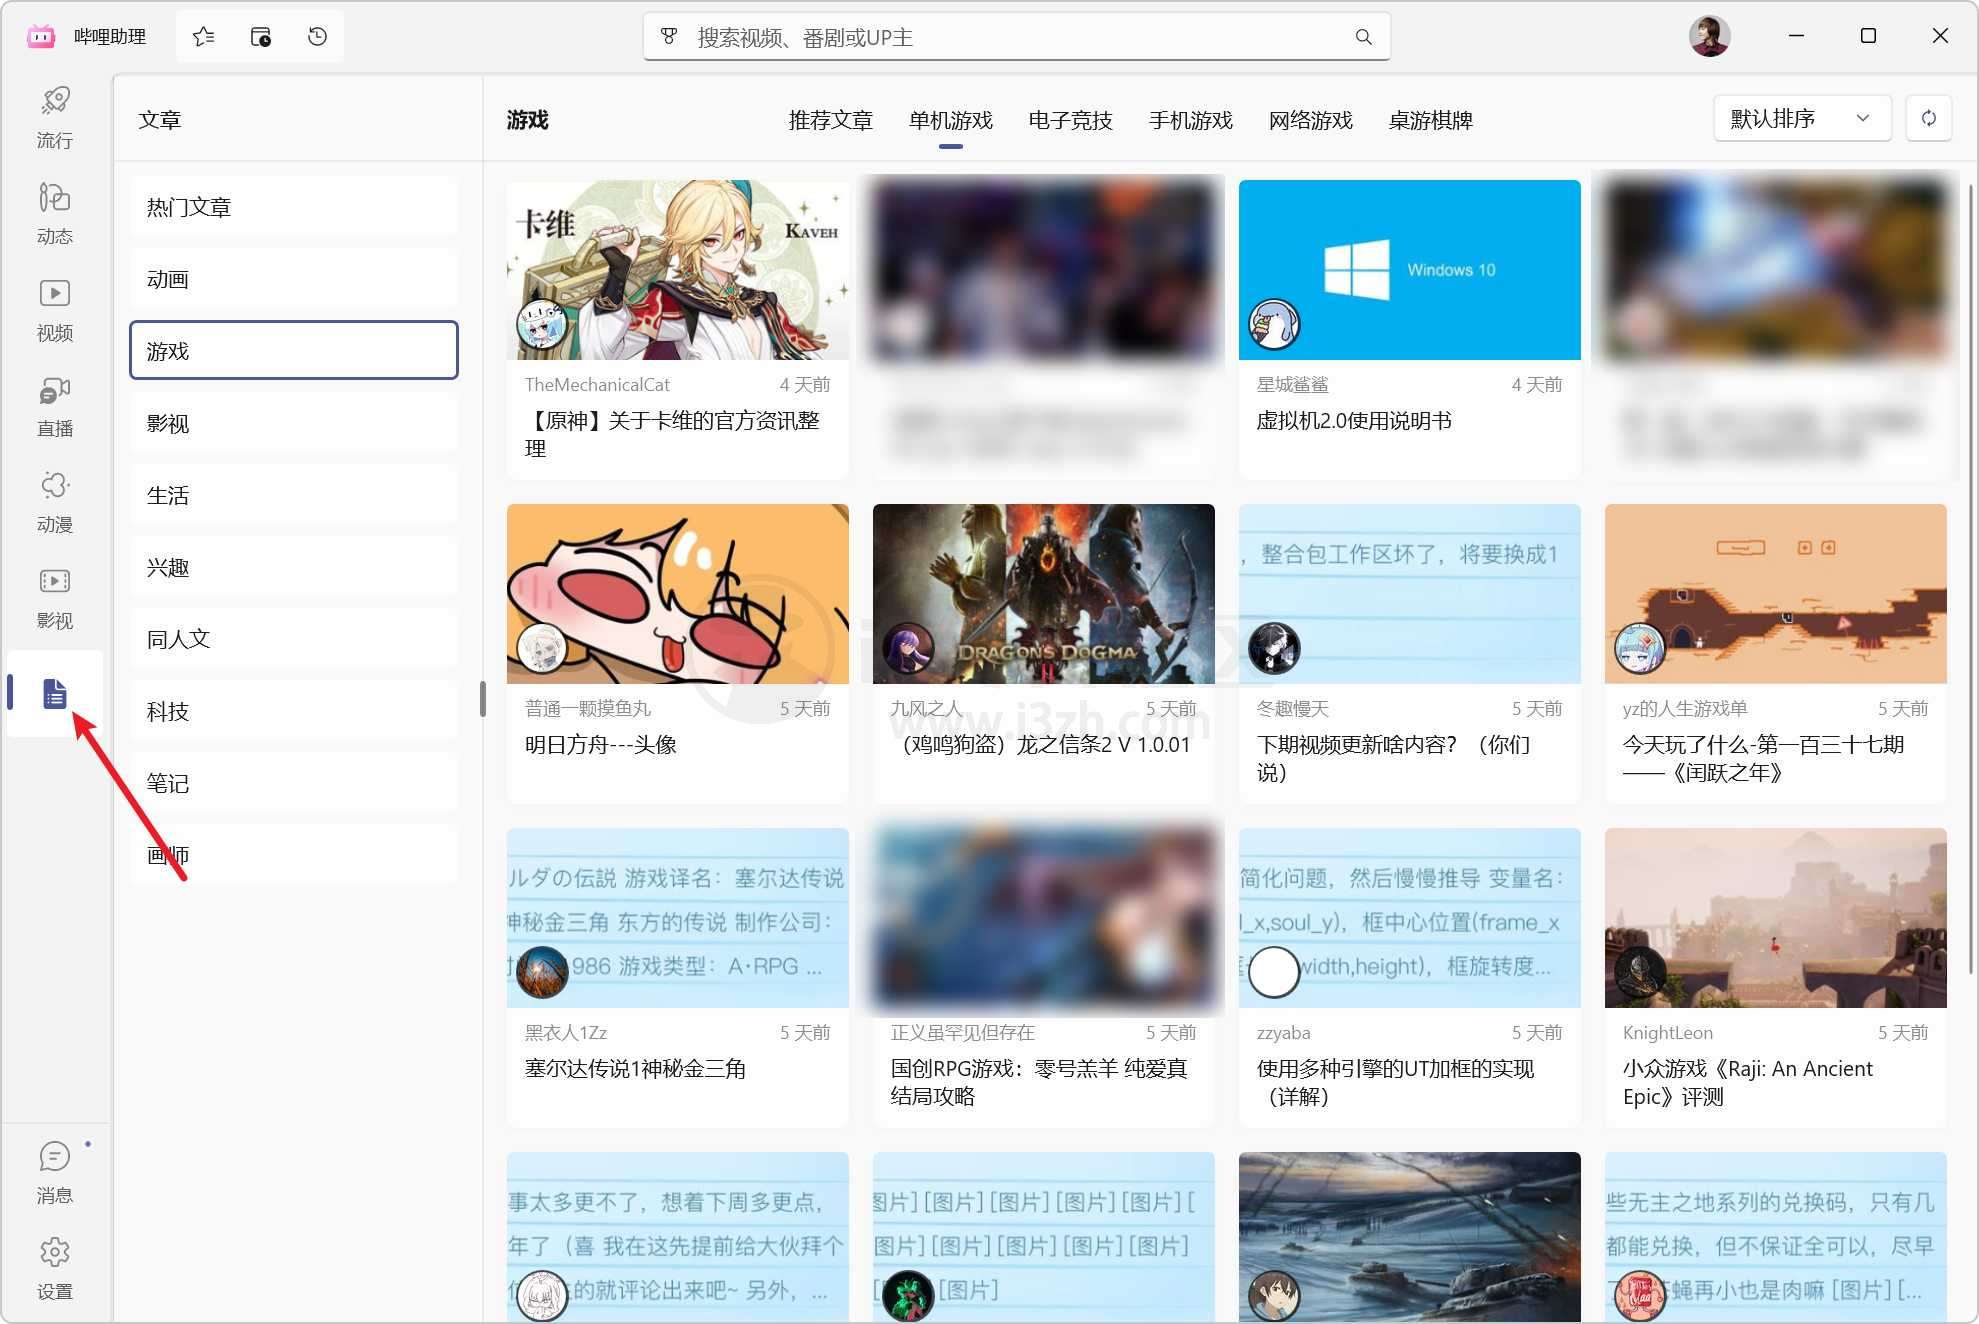Open the 卡维 Kaveh article thumbnail
The height and width of the screenshot is (1324, 1979).
(x=678, y=270)
